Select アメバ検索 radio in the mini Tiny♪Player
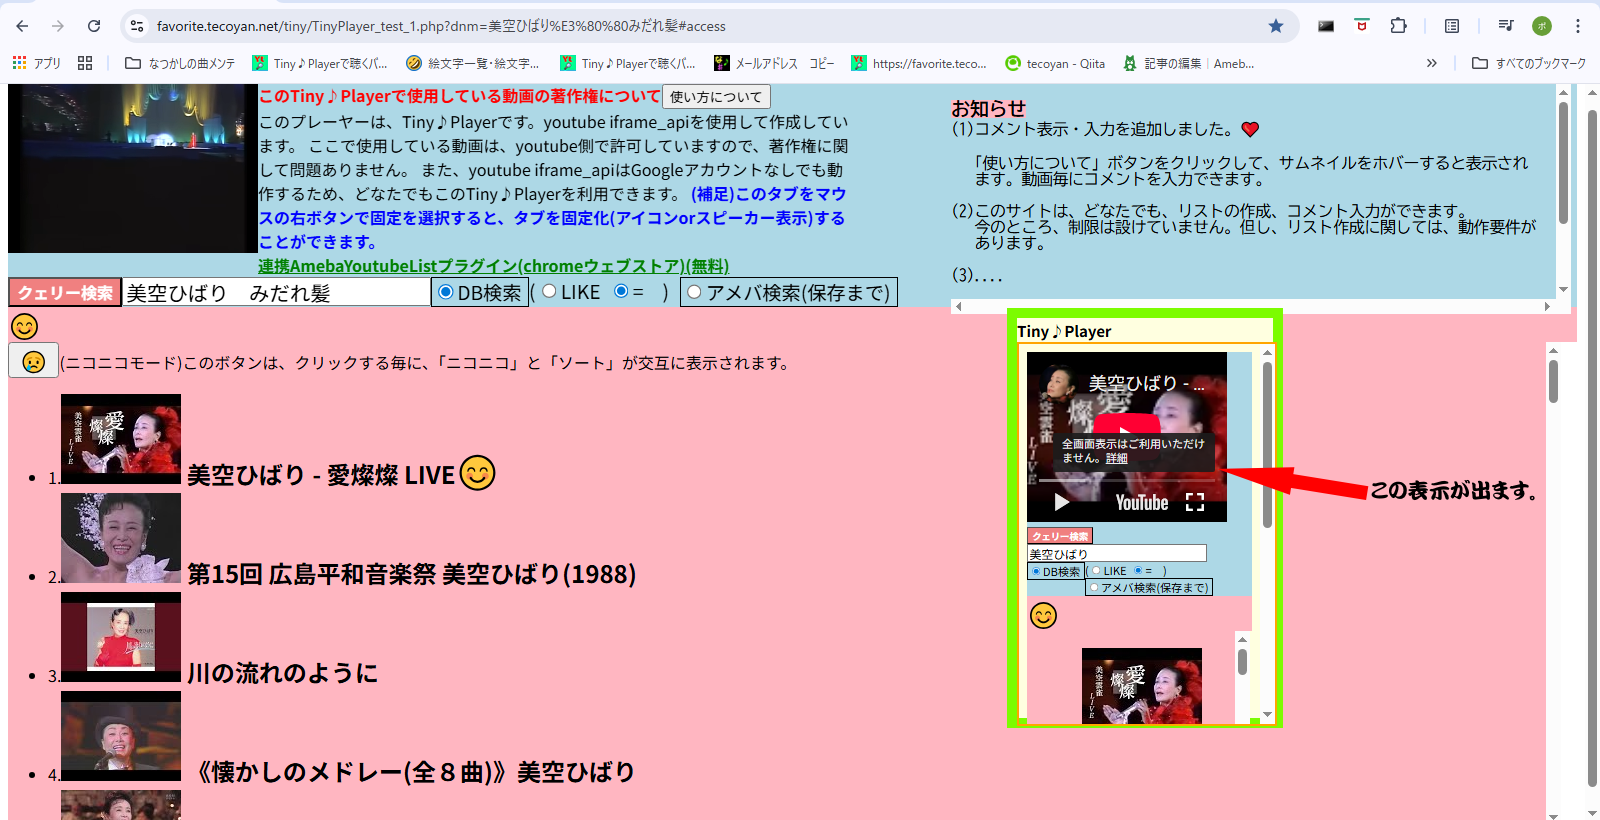Viewport: 1600px width, 820px height. pyautogui.click(x=1094, y=587)
